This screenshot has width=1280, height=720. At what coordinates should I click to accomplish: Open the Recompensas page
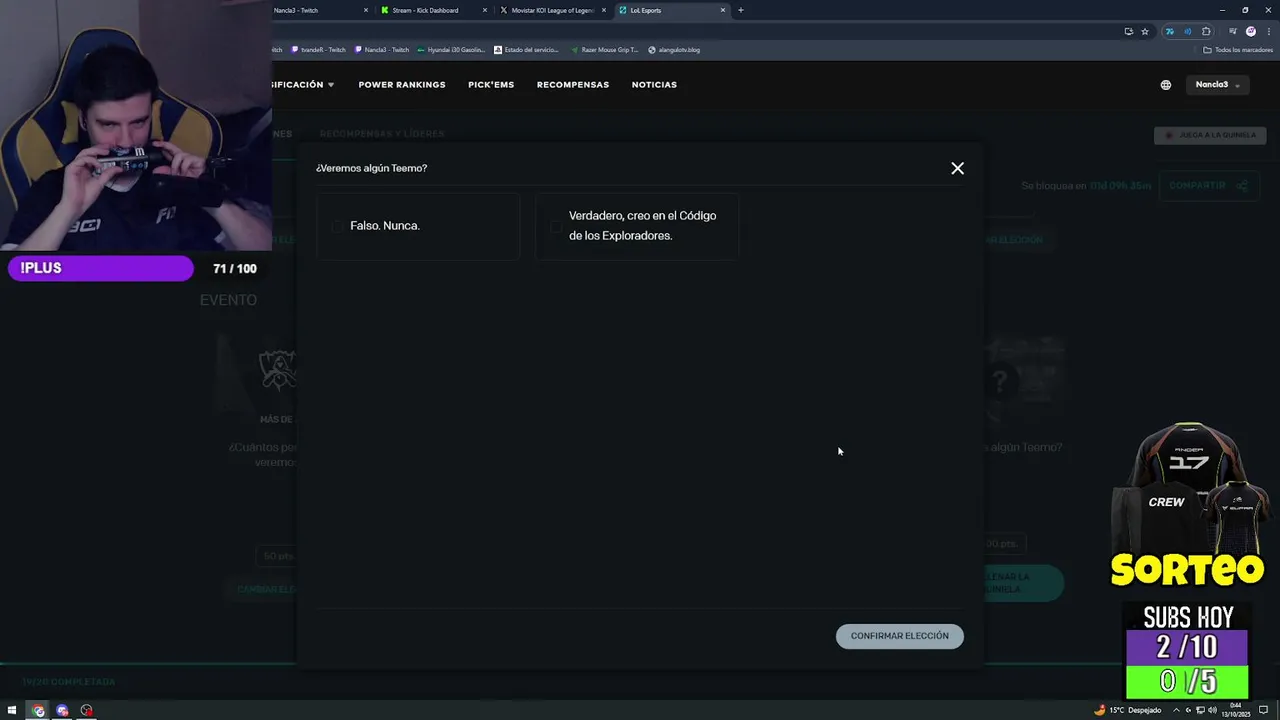573,85
